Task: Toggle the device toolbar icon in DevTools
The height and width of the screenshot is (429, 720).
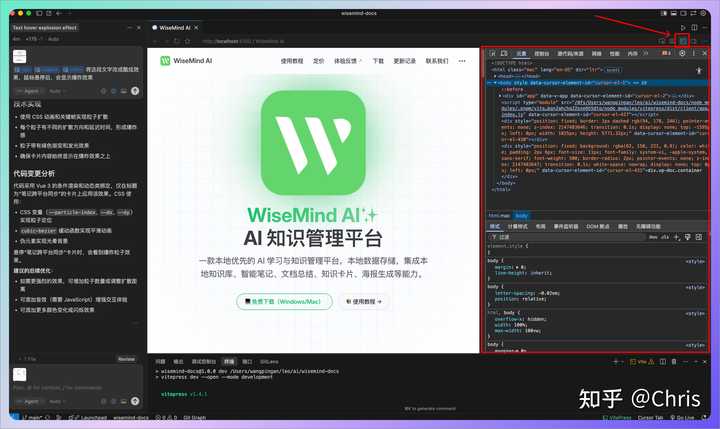Action: tap(504, 53)
